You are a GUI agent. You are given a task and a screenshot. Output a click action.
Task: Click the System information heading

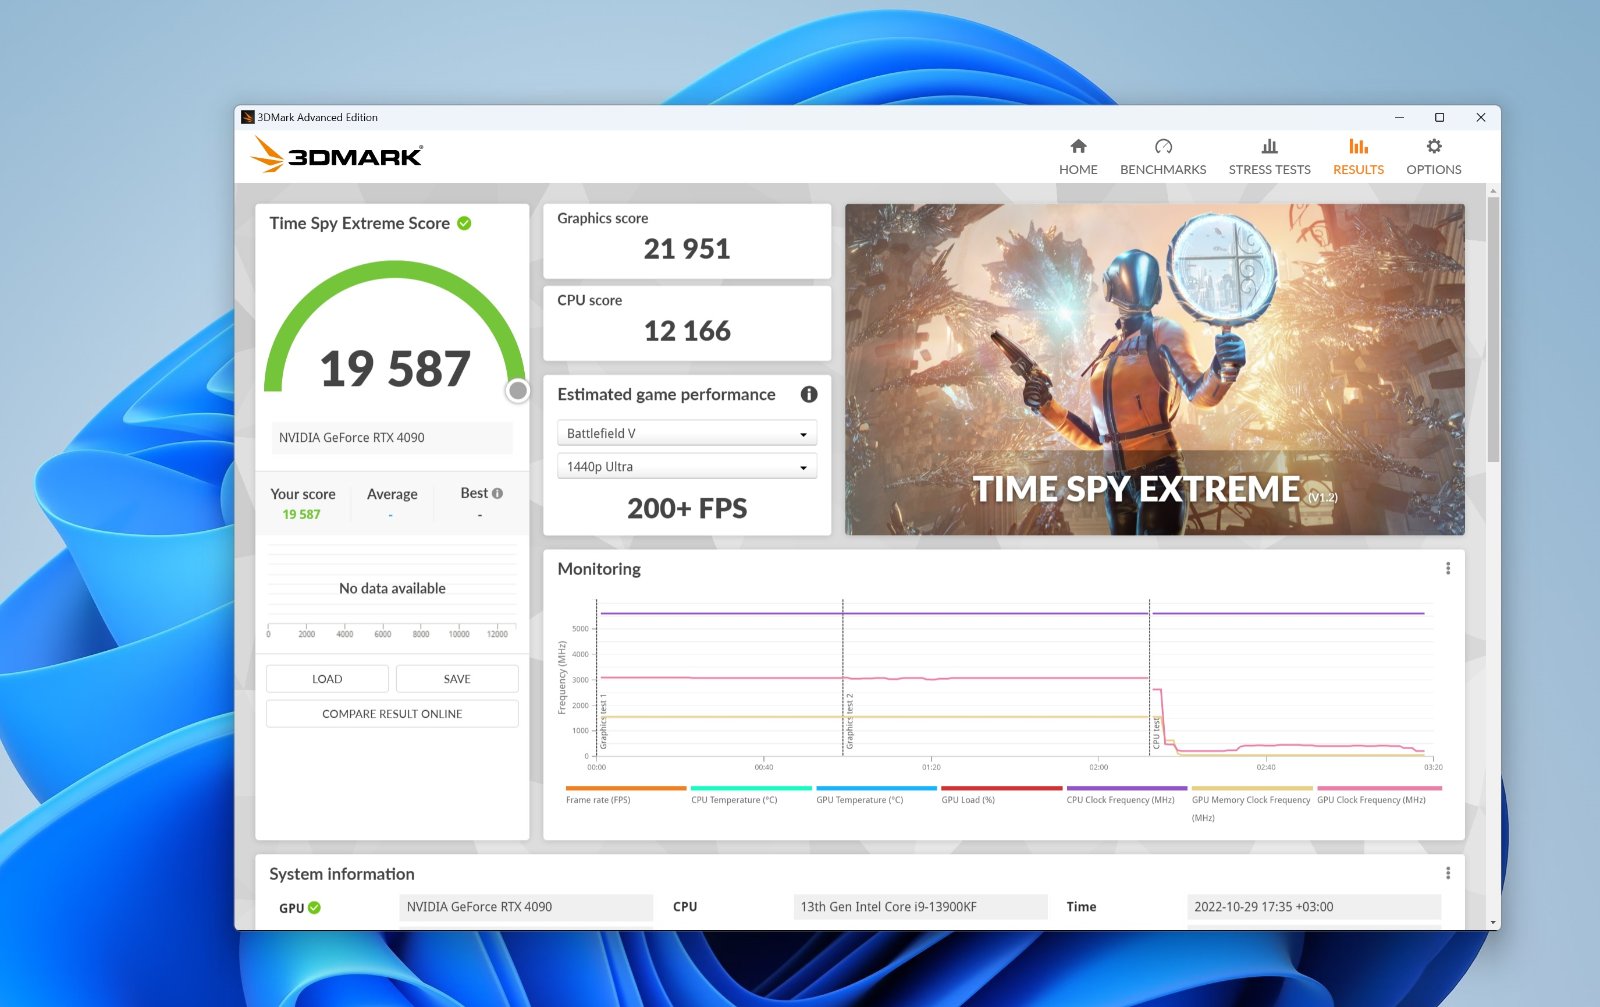pos(342,874)
